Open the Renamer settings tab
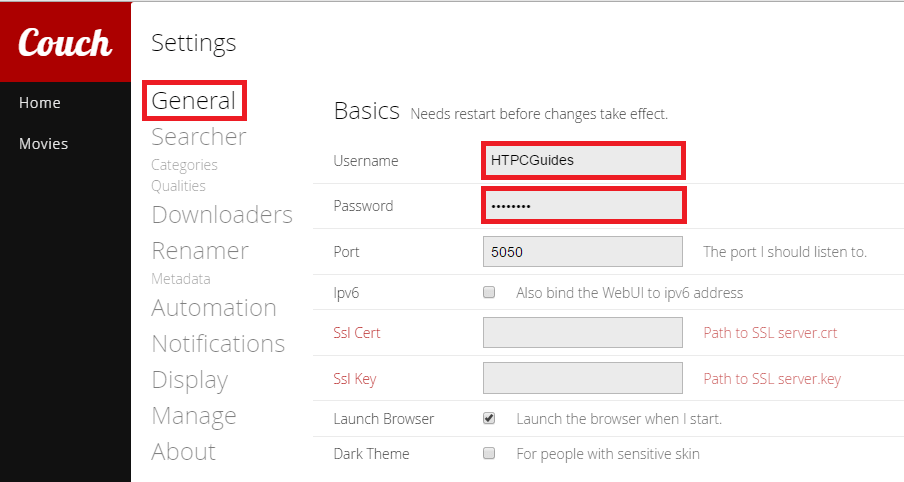This screenshot has width=904, height=482. pos(200,251)
